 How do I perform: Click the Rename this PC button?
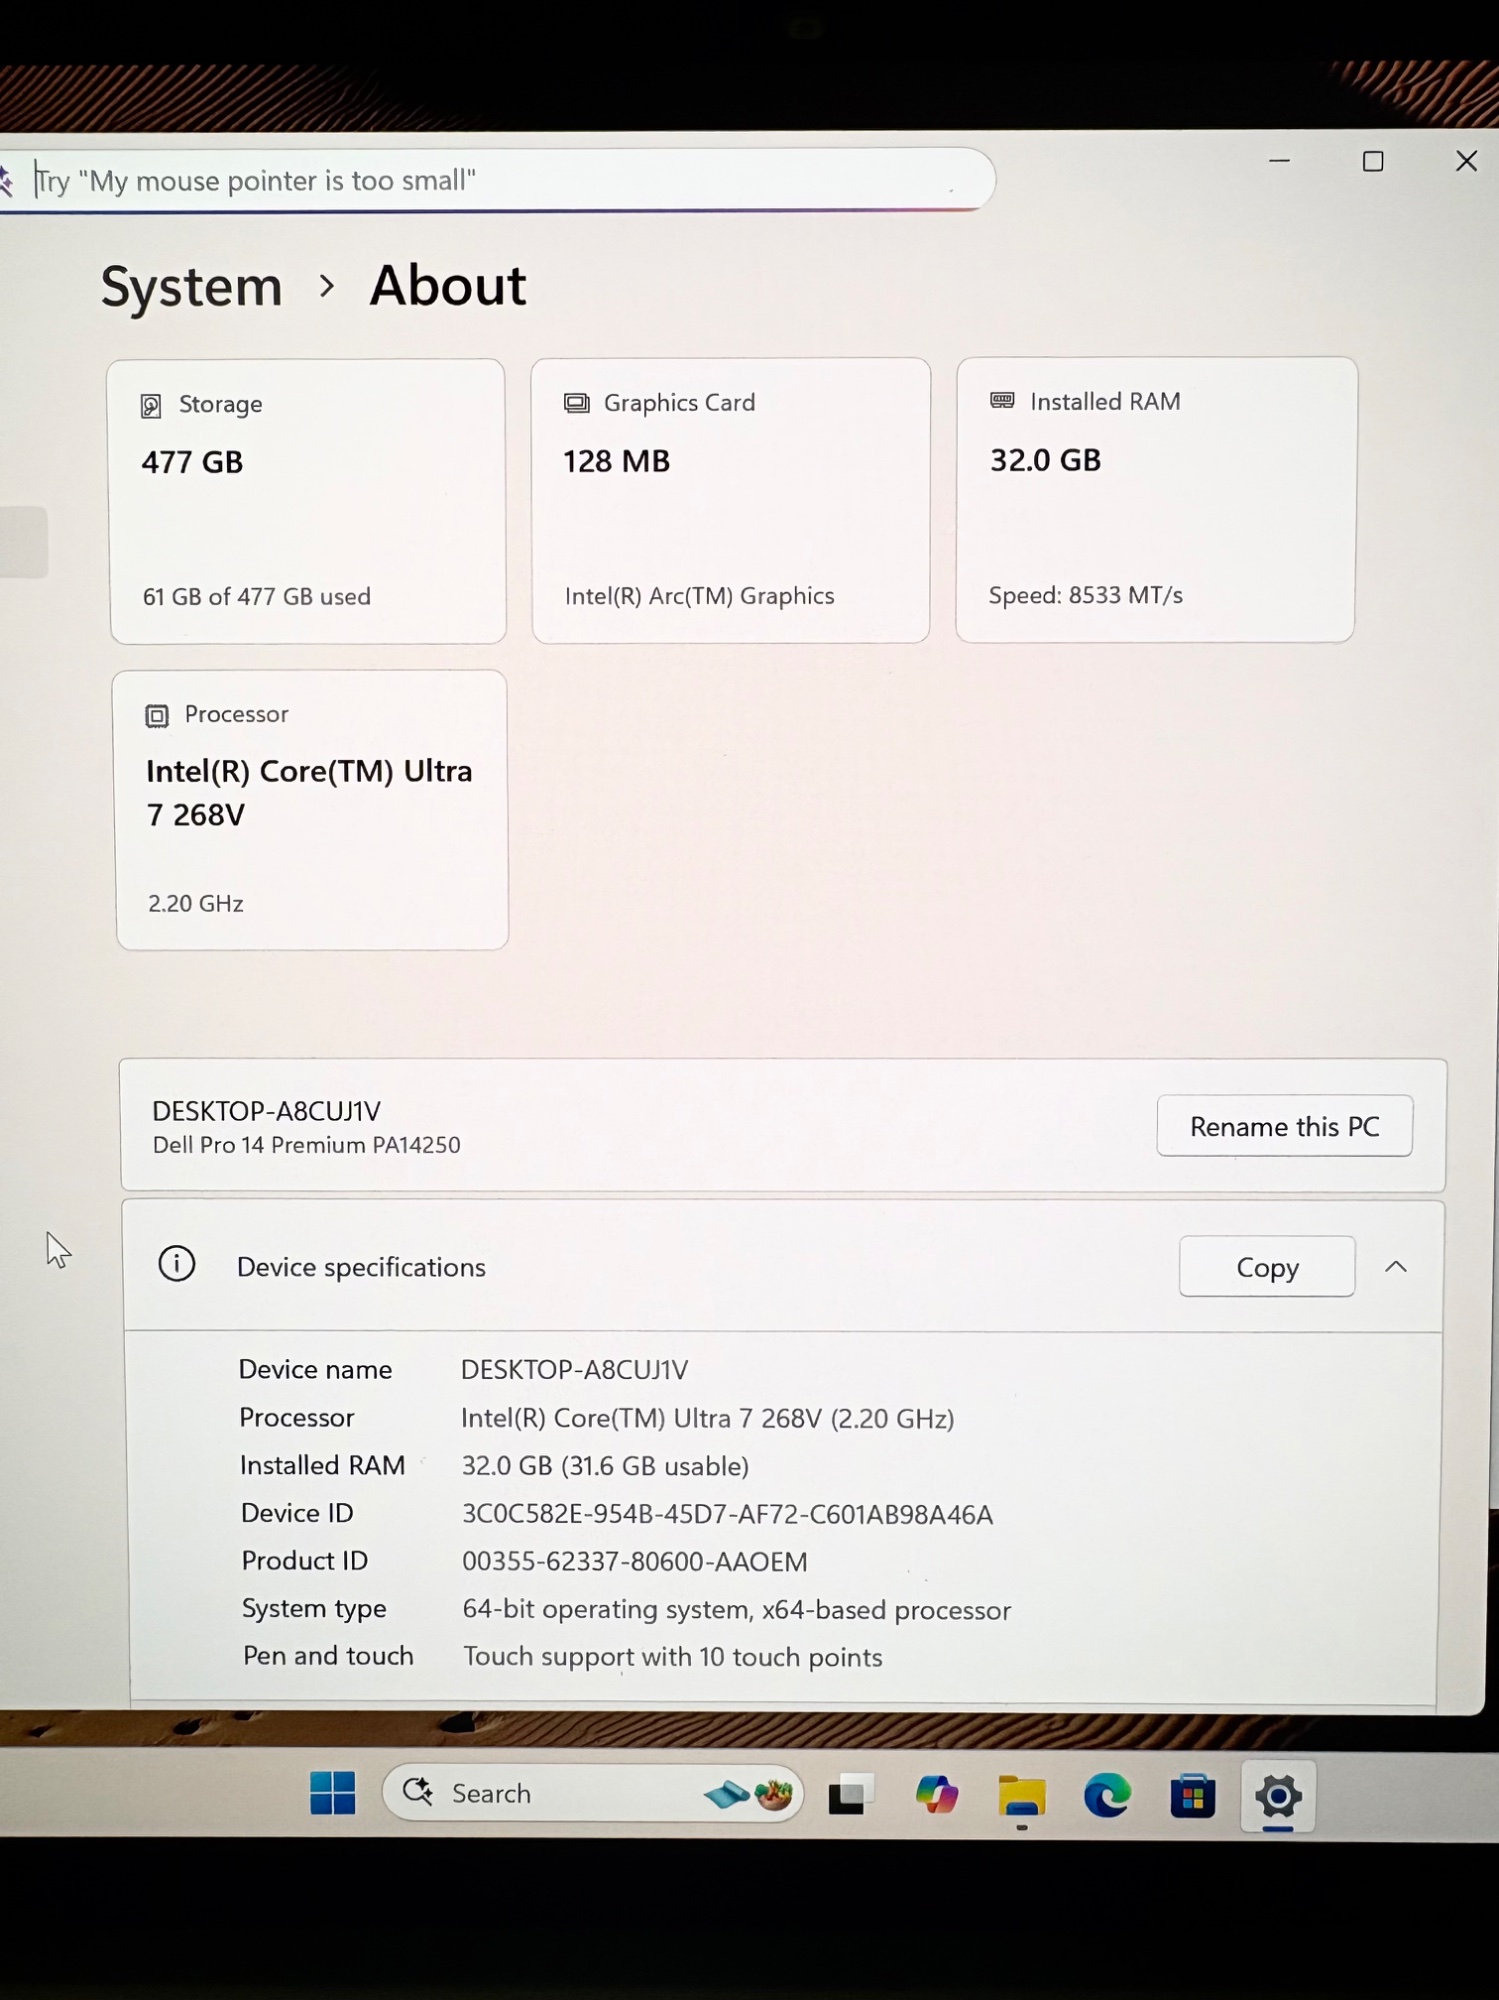tap(1284, 1126)
